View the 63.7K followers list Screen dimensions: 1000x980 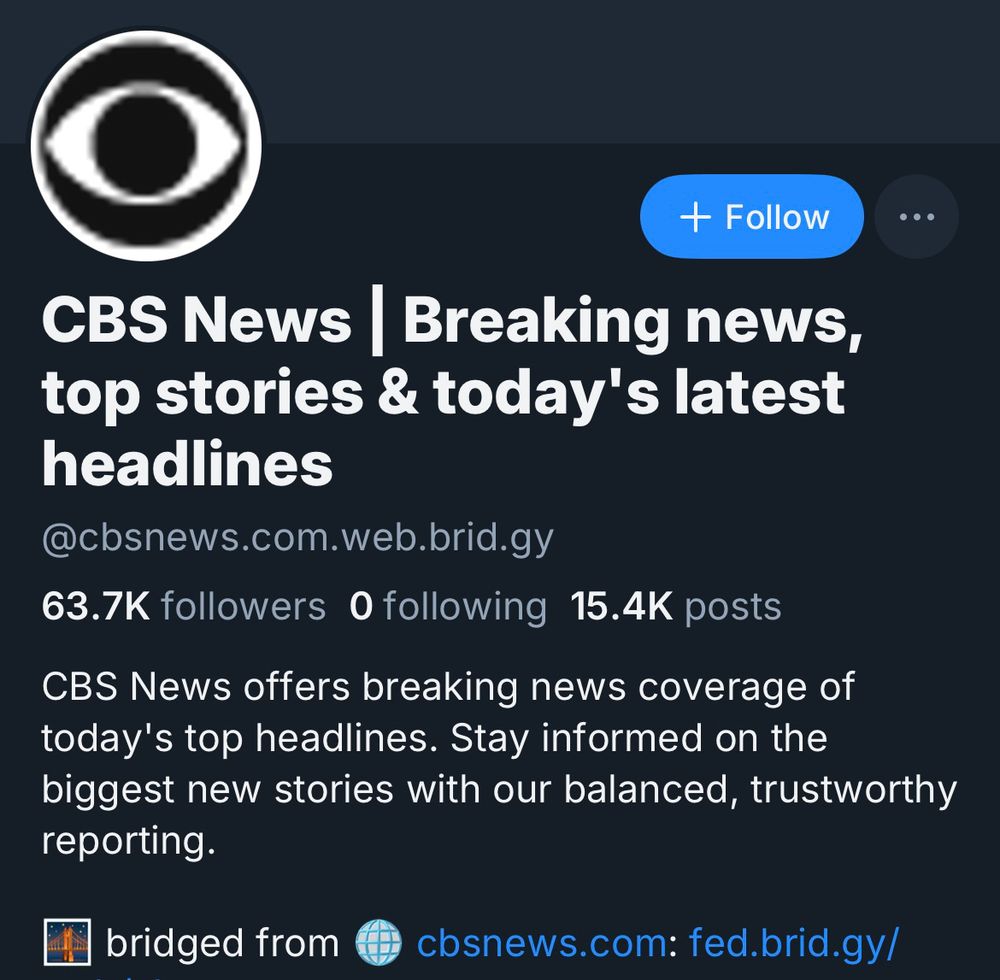click(x=184, y=606)
